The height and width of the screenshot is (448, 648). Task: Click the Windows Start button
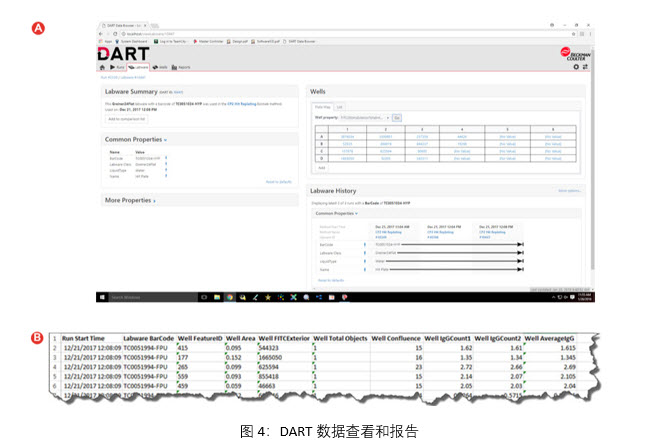pyautogui.click(x=101, y=297)
